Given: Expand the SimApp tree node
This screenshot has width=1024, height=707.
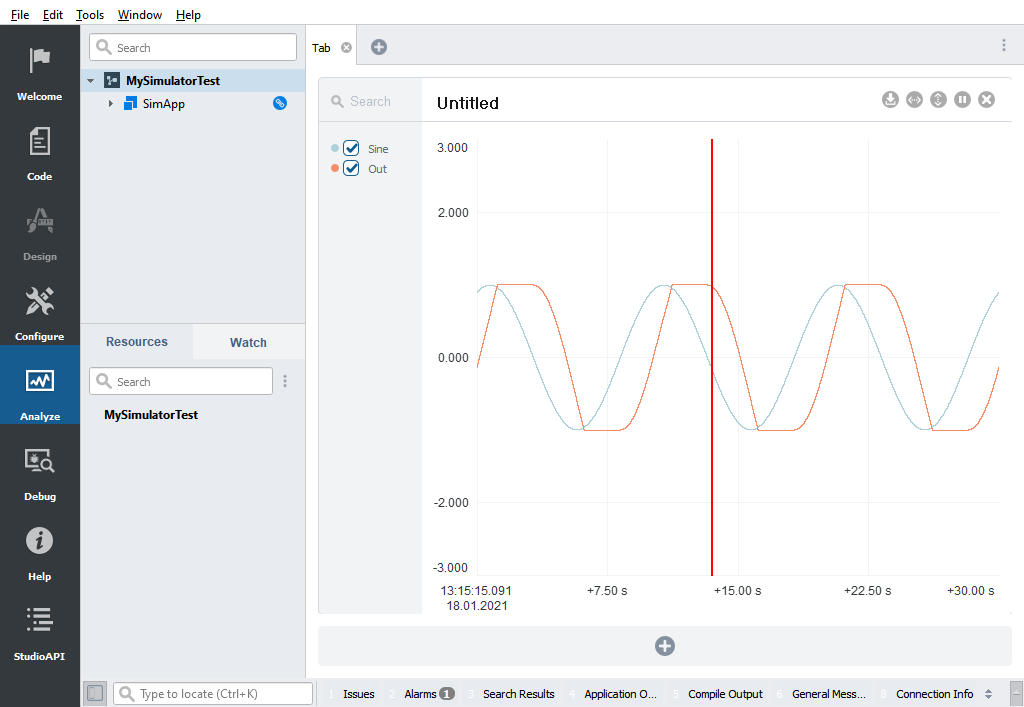Looking at the screenshot, I should pyautogui.click(x=110, y=104).
